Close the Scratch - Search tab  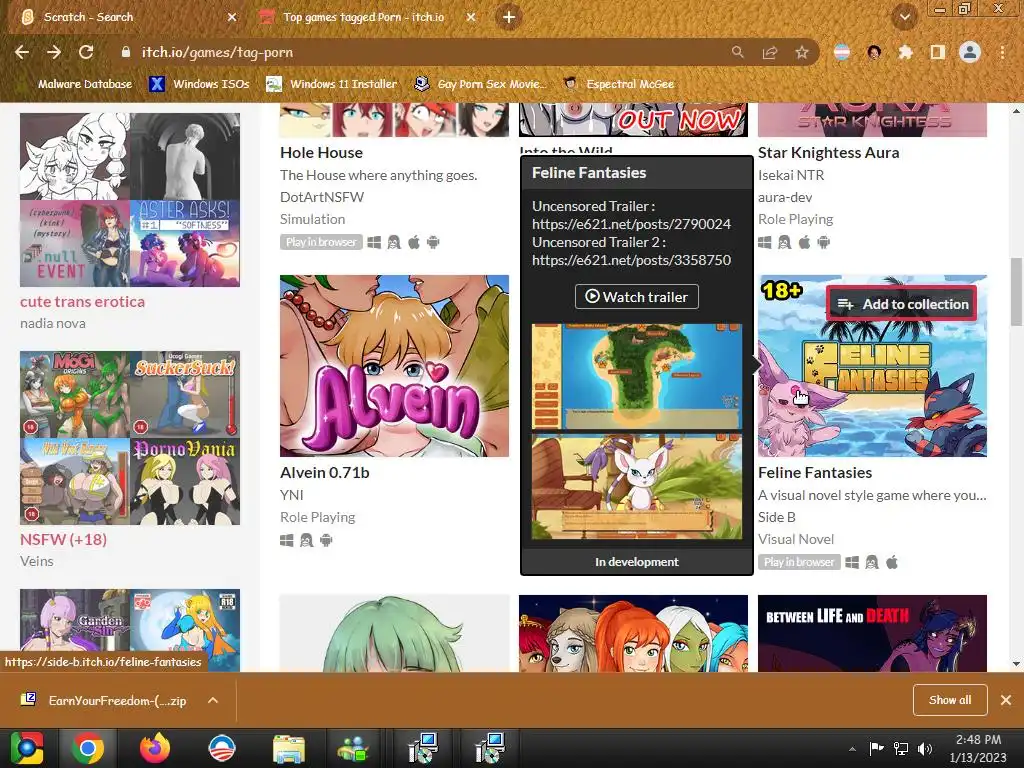[x=232, y=17]
